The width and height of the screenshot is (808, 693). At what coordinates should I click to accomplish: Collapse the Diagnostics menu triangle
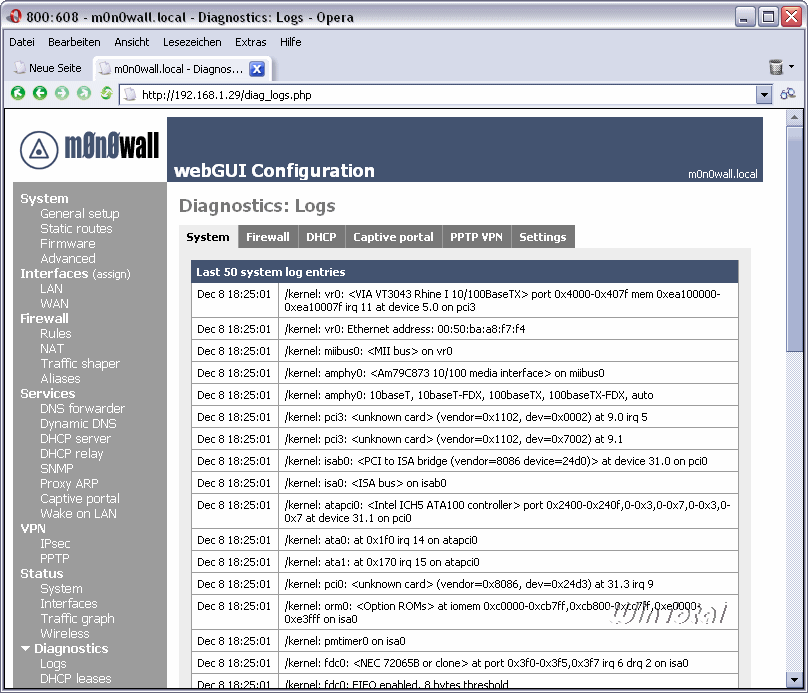click(x=25, y=649)
